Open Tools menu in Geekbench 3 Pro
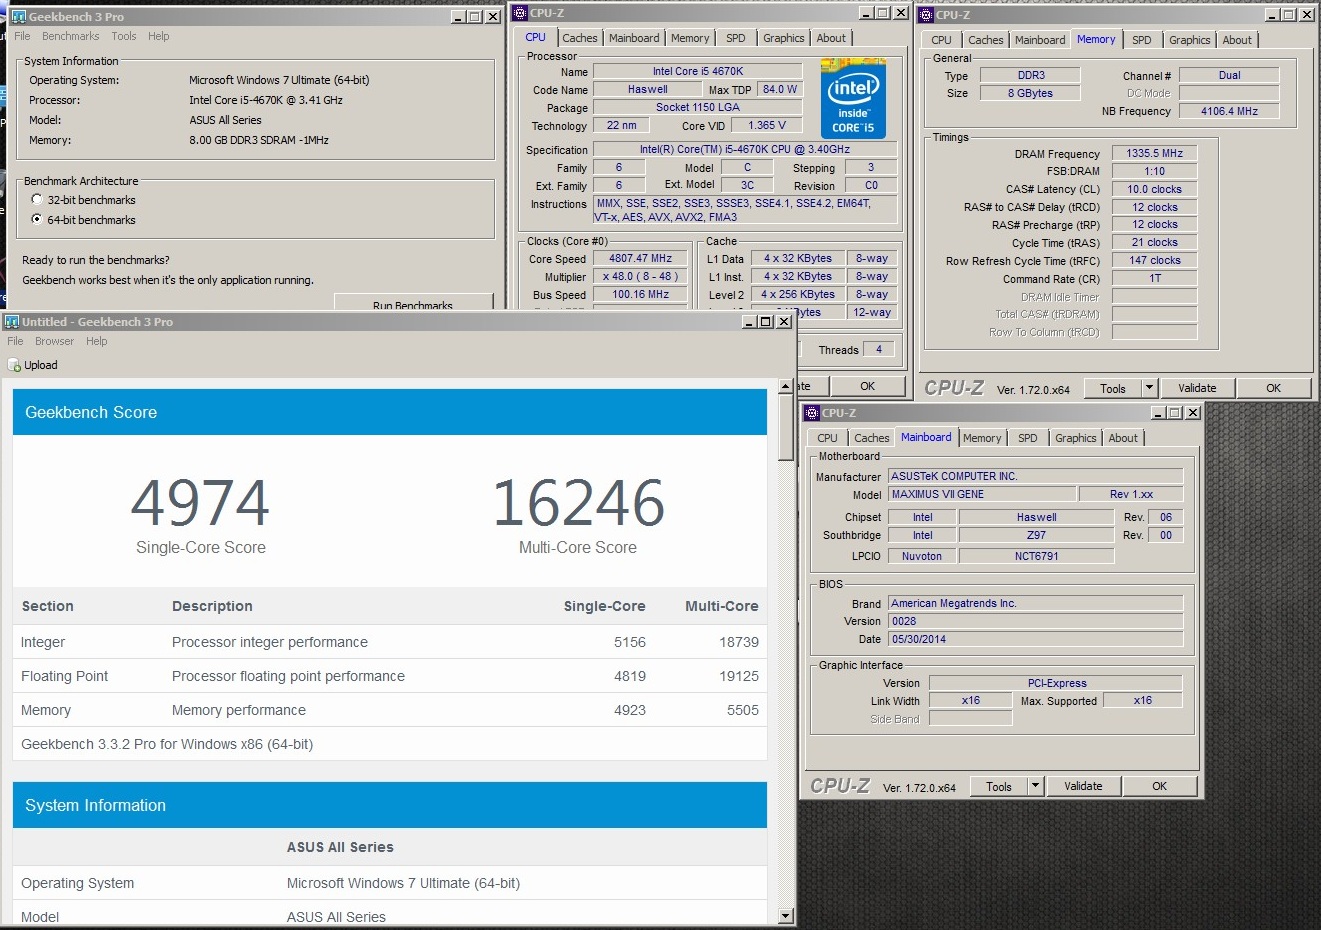Screen dimensions: 1321x930 124,36
